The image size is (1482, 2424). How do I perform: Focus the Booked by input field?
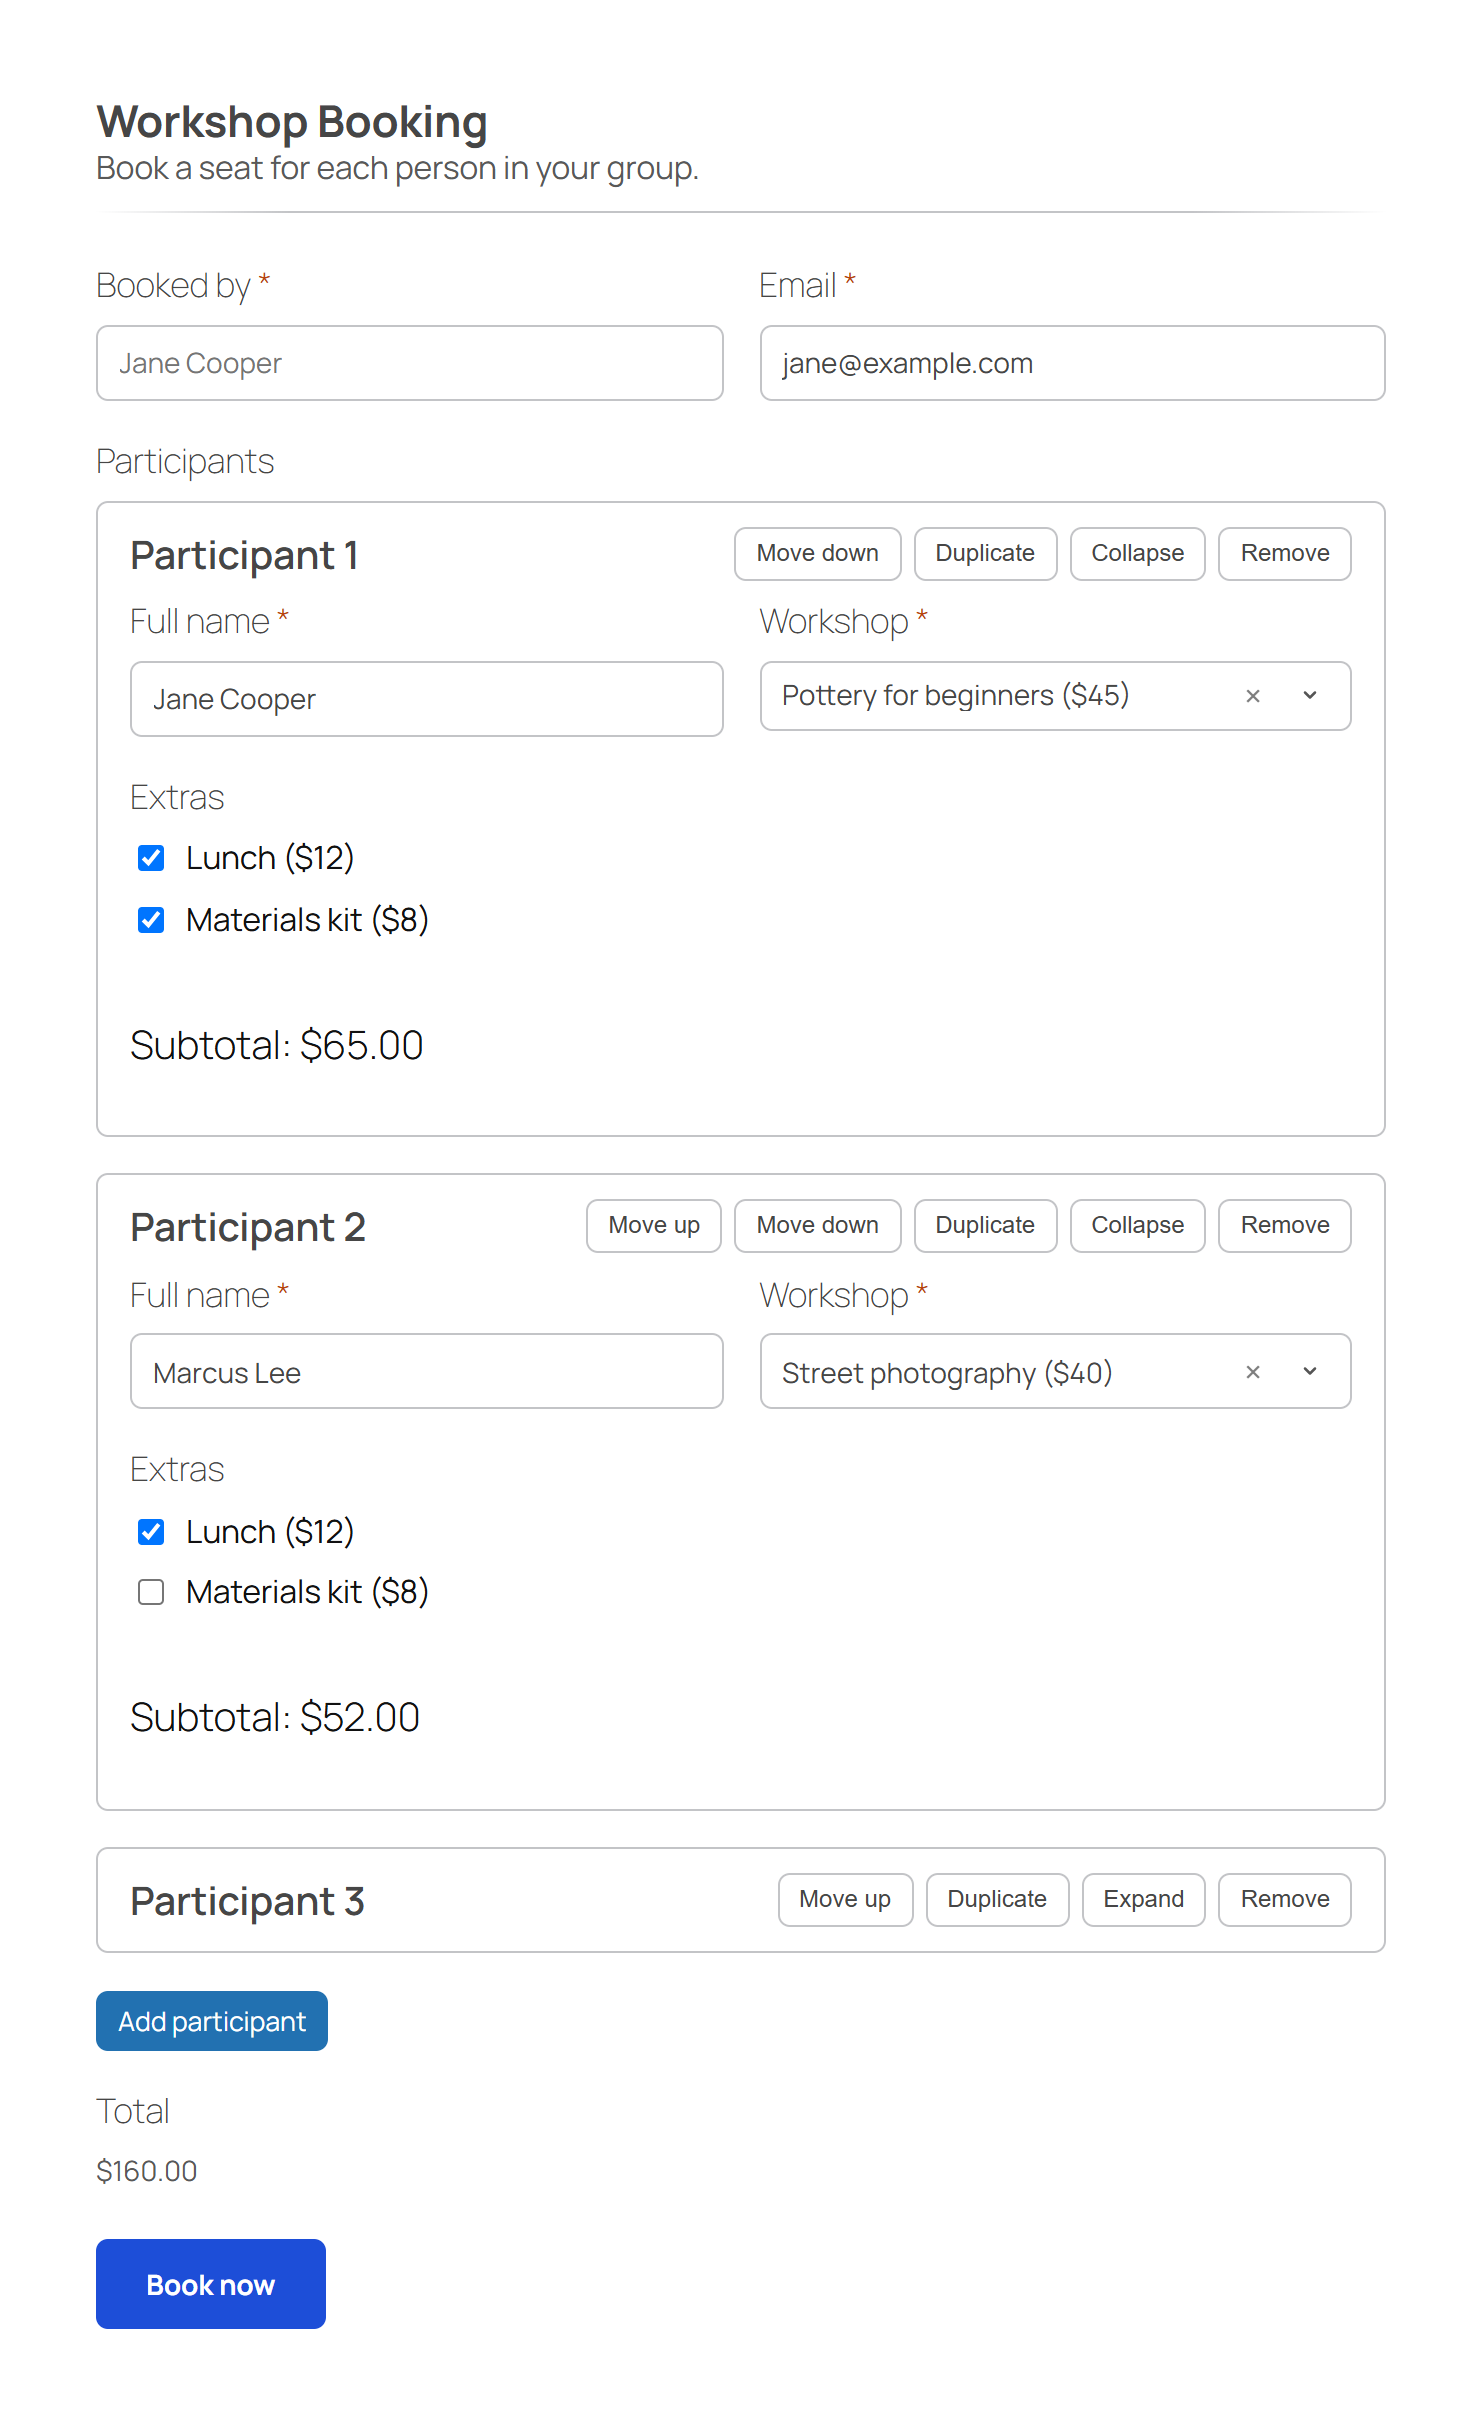point(410,363)
